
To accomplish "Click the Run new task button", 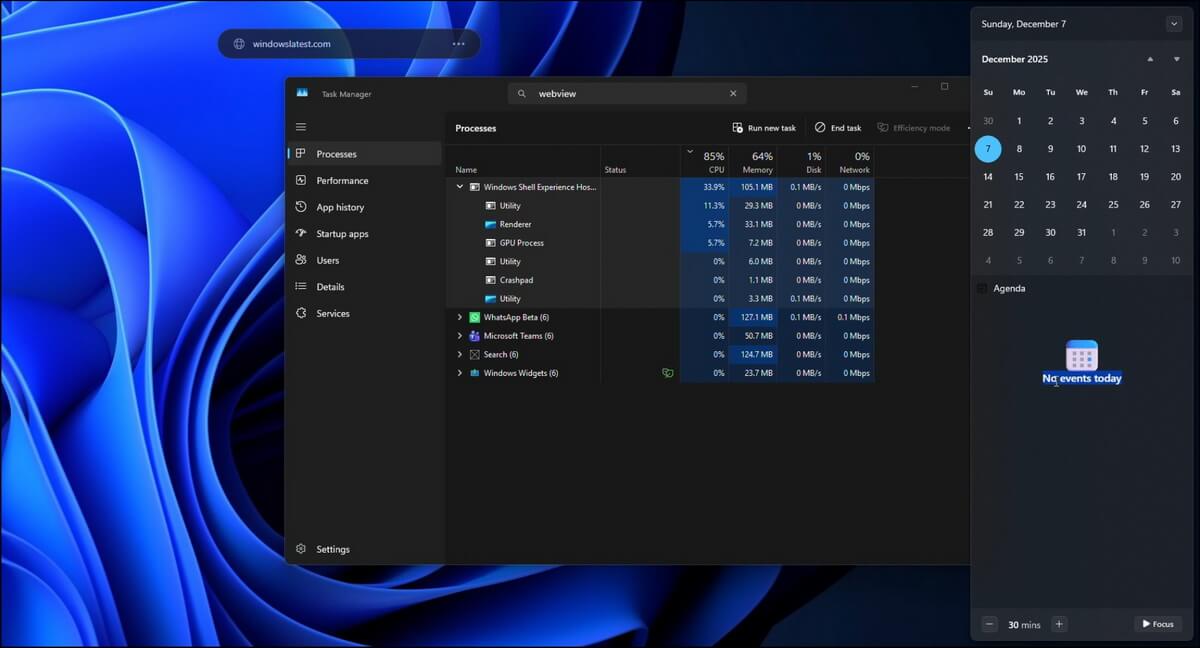I will click(x=765, y=128).
